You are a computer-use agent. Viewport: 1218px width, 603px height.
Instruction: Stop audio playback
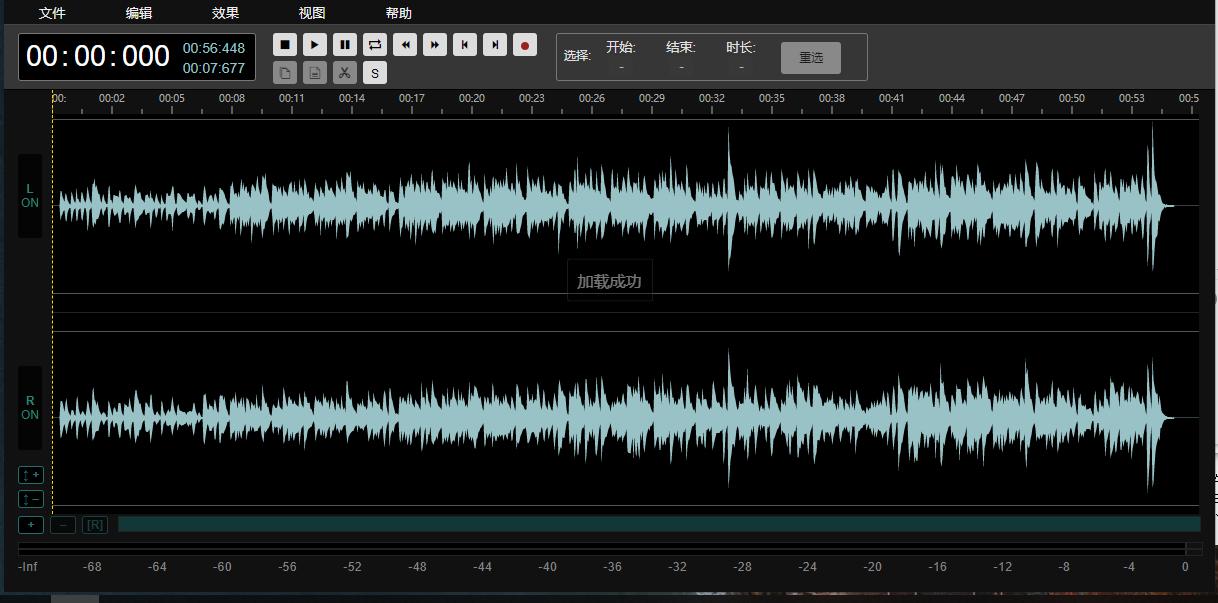pos(284,45)
